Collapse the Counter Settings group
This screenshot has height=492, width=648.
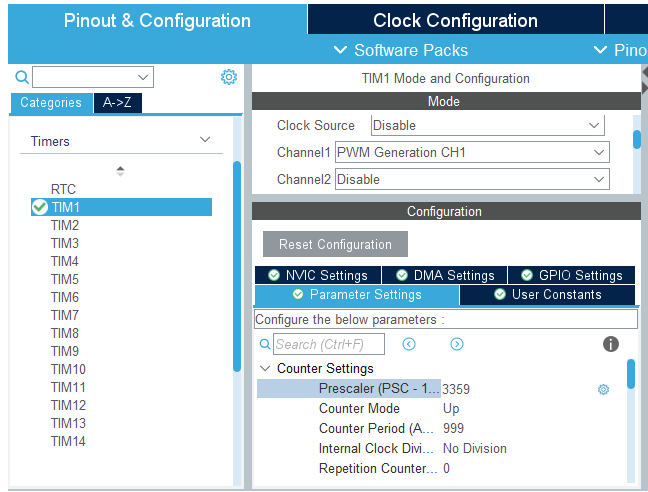click(x=265, y=369)
